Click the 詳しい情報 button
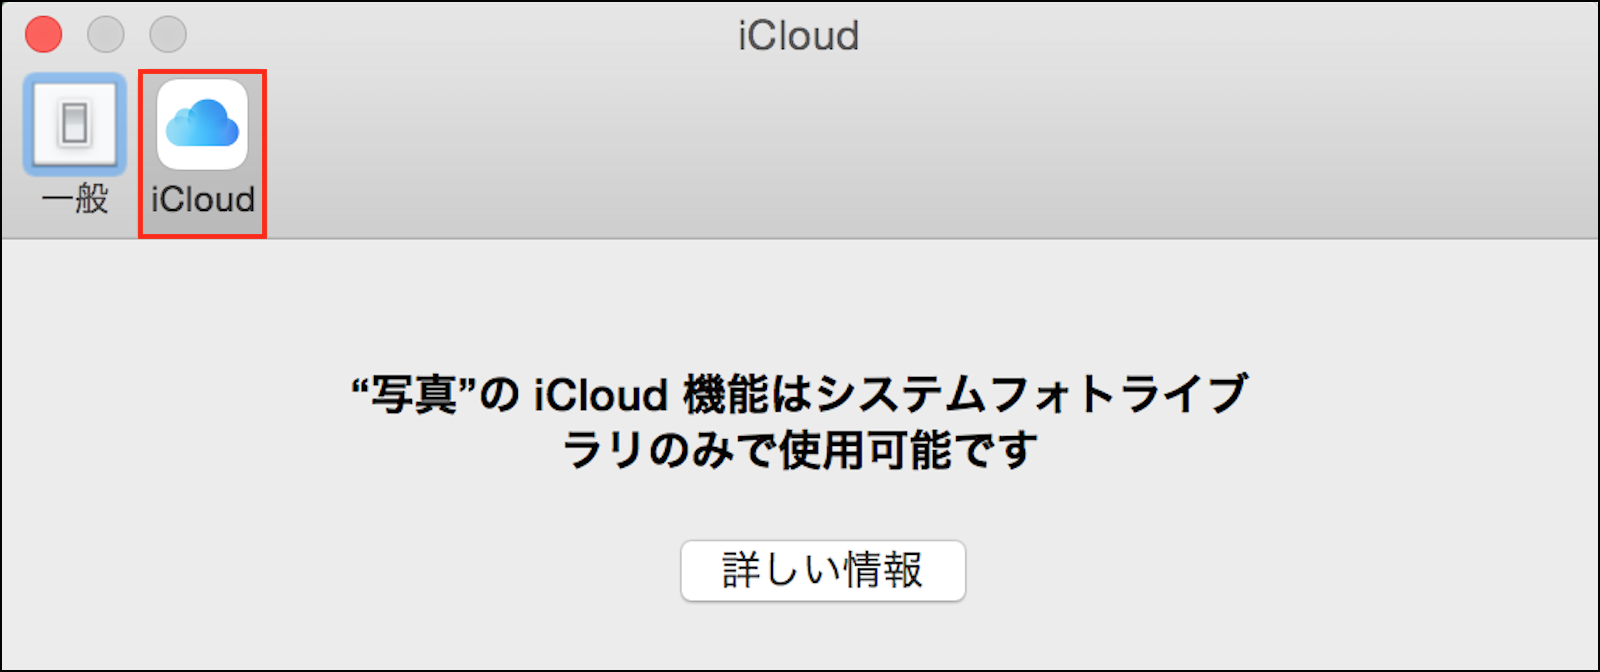This screenshot has height=672, width=1600. [822, 571]
